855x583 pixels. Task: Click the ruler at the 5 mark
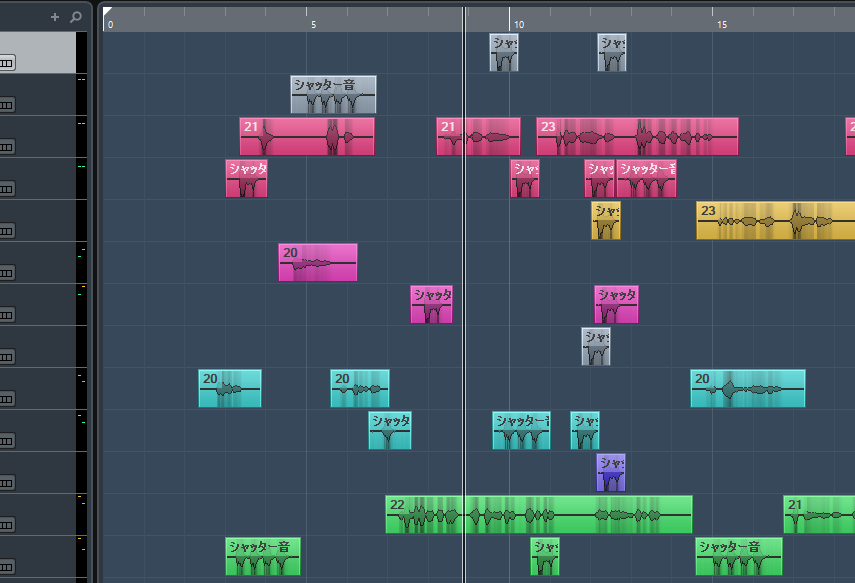click(313, 25)
